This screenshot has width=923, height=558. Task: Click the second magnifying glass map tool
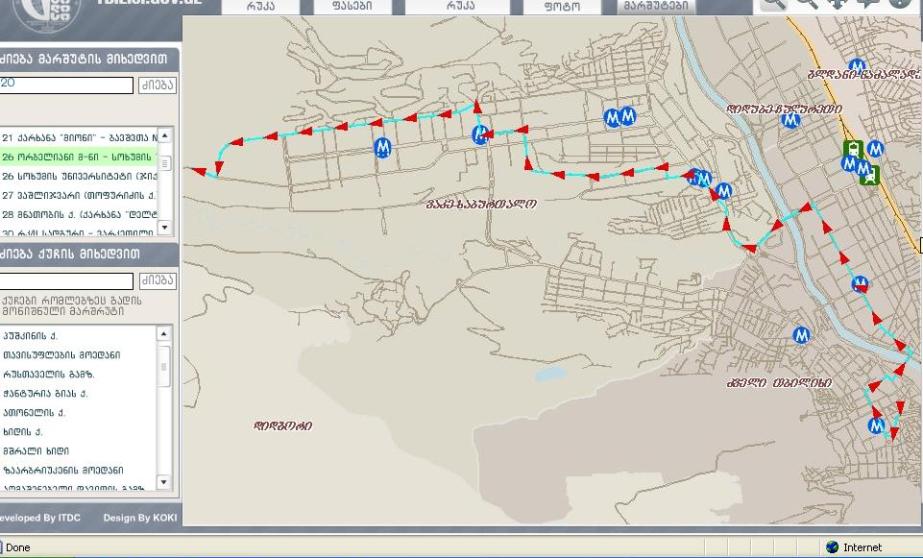(806, 4)
